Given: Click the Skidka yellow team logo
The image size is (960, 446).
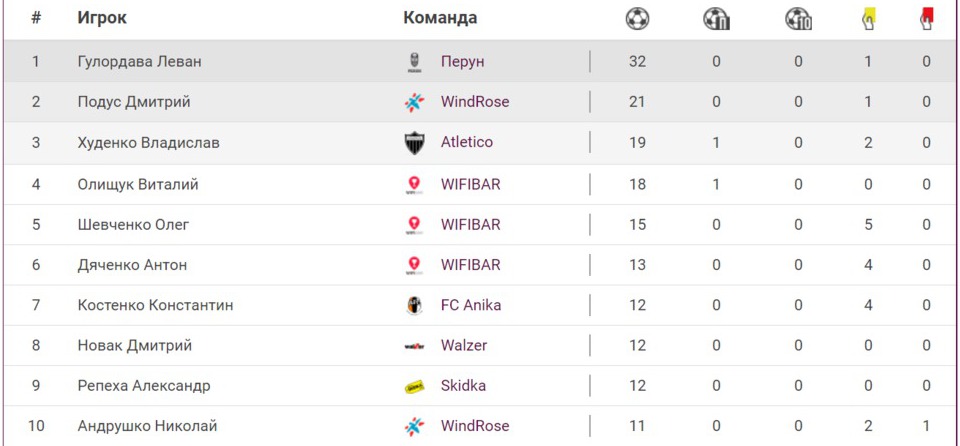Looking at the screenshot, I should 414,386.
